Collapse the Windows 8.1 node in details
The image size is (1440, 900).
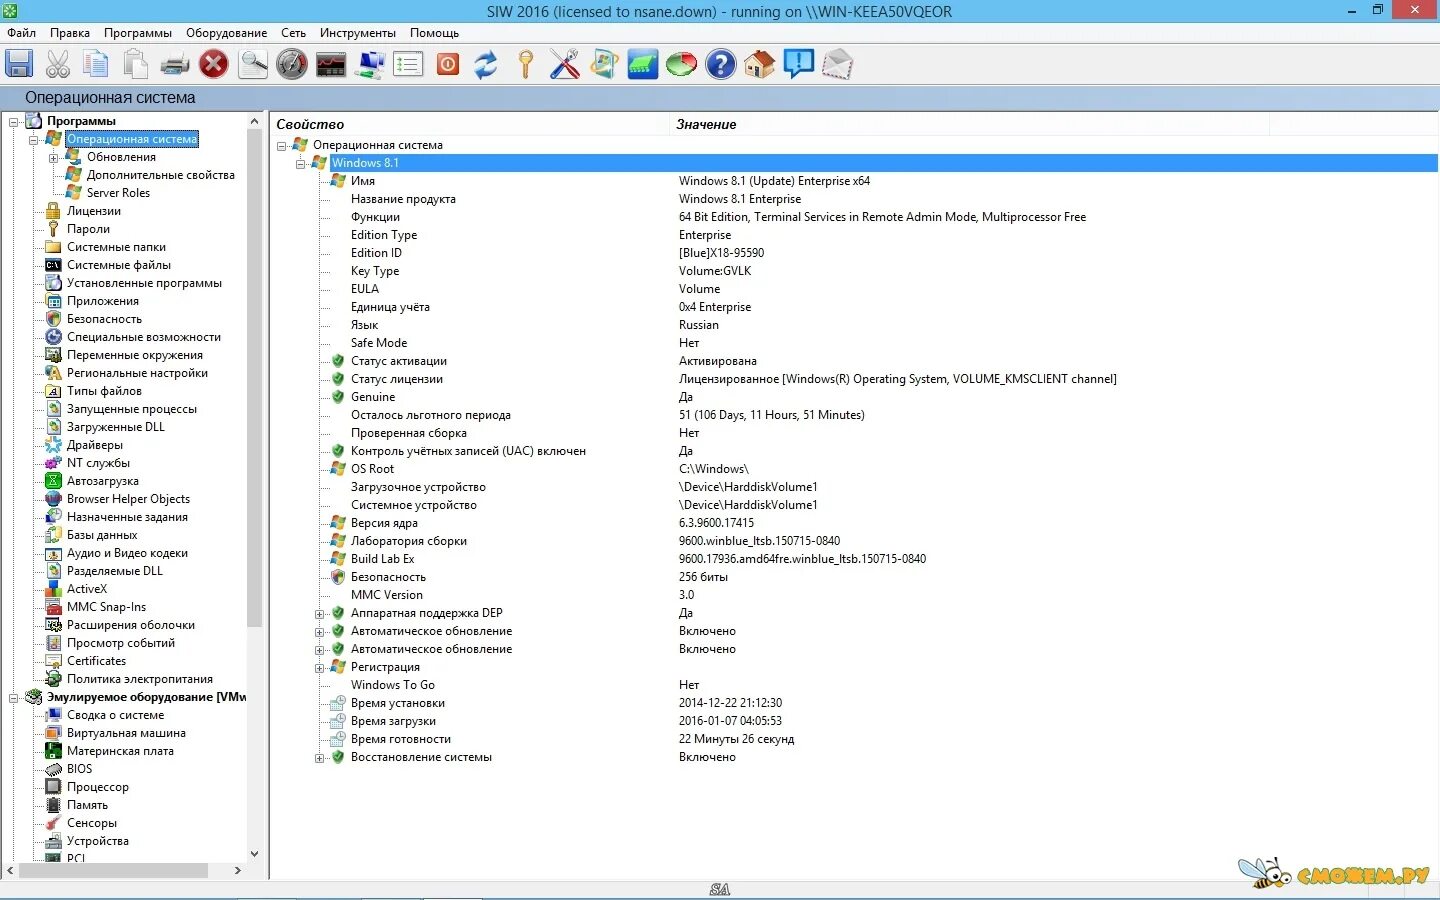300,164
